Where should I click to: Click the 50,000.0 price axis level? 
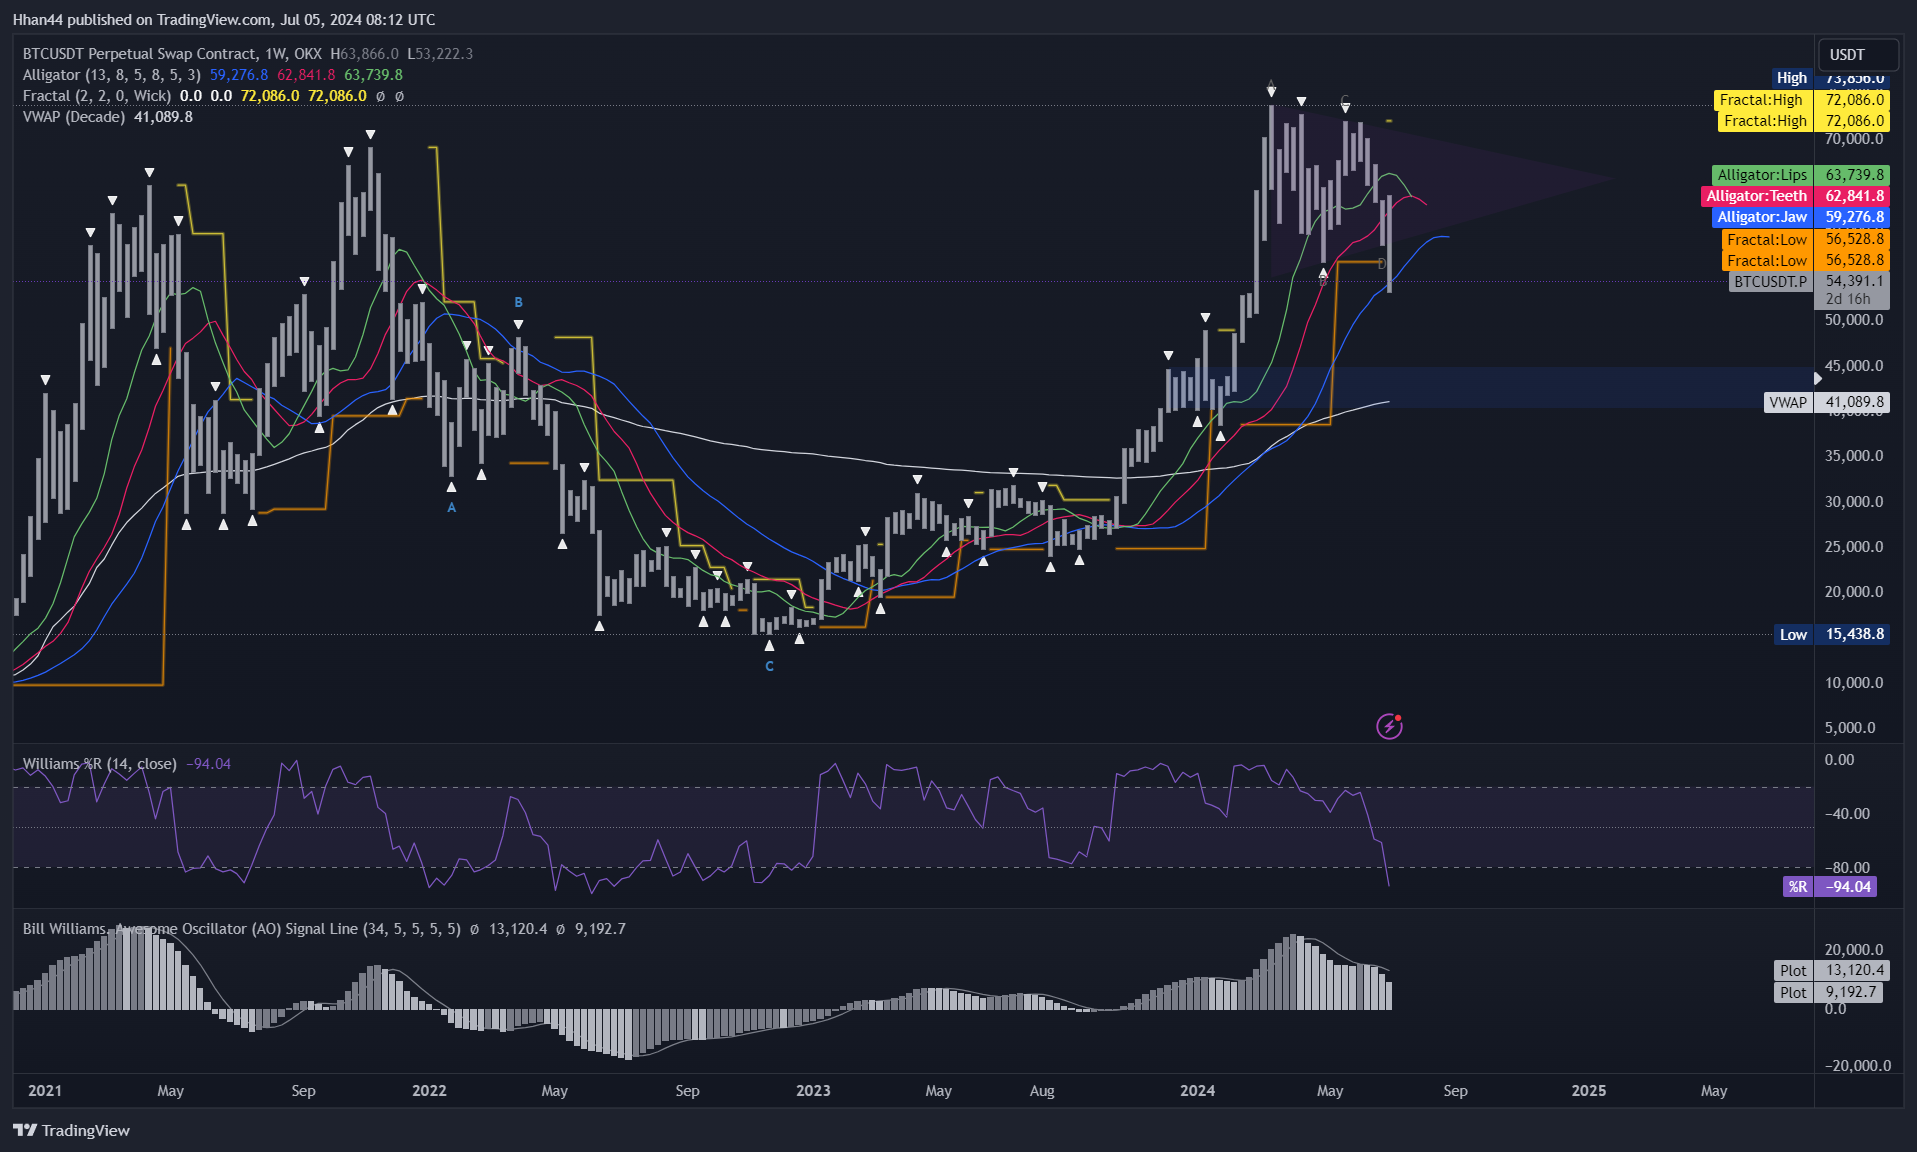coord(1854,320)
